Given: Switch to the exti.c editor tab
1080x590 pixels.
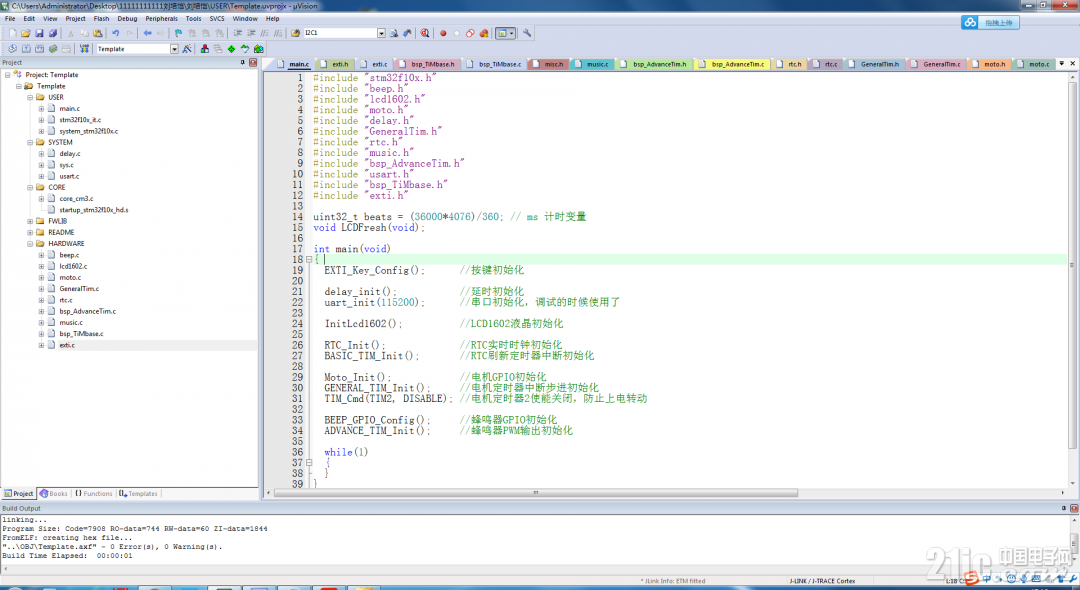Looking at the screenshot, I should 374,64.
